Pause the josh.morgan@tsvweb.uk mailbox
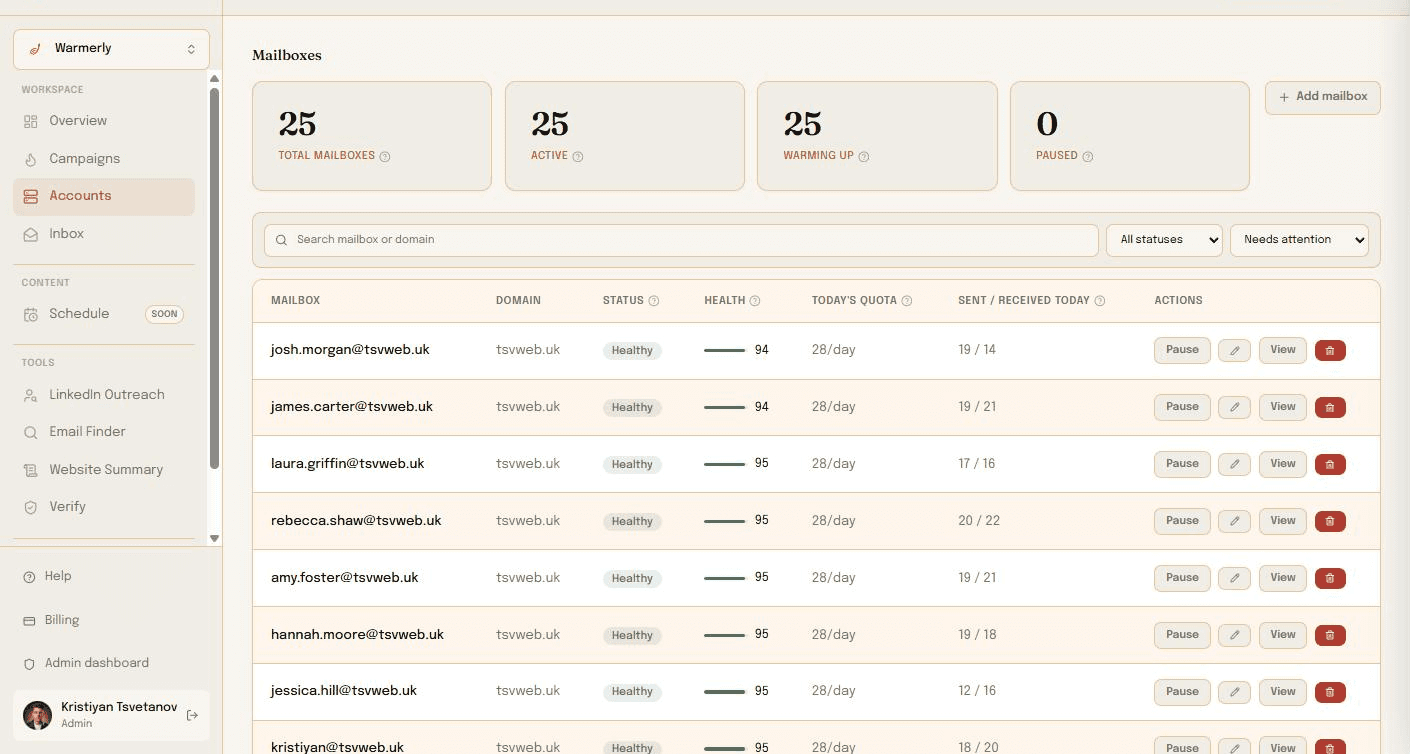Image resolution: width=1410 pixels, height=754 pixels. point(1182,350)
